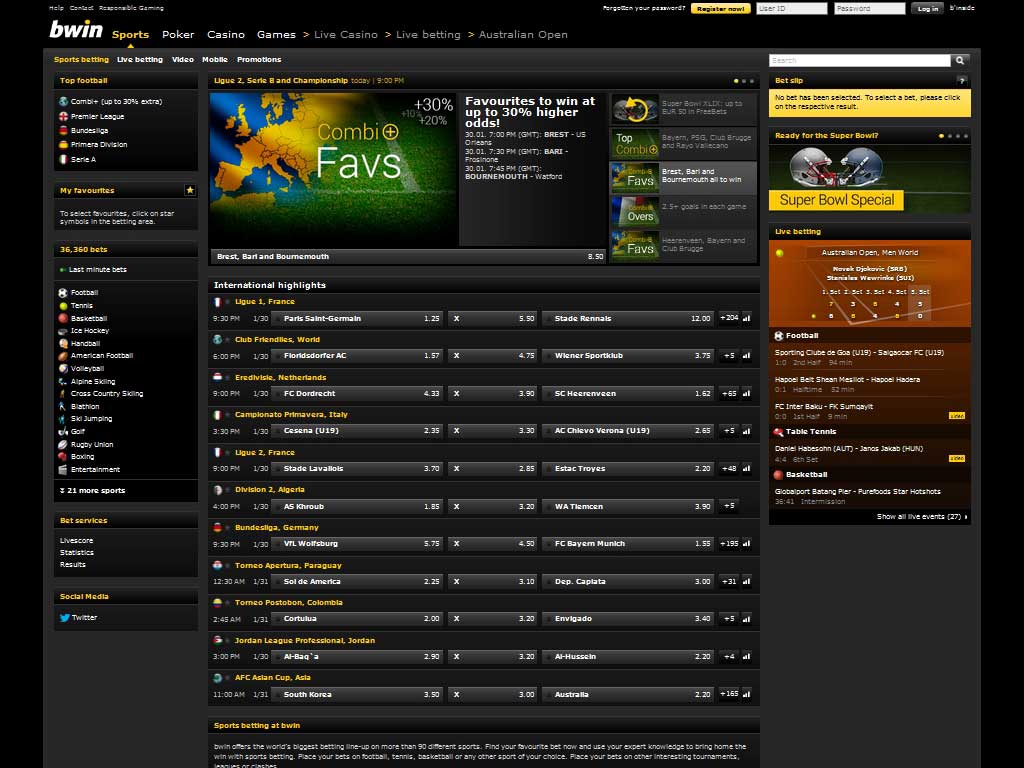
Task: Expand +31 more bets for Sol de America
Action: pyautogui.click(x=729, y=581)
